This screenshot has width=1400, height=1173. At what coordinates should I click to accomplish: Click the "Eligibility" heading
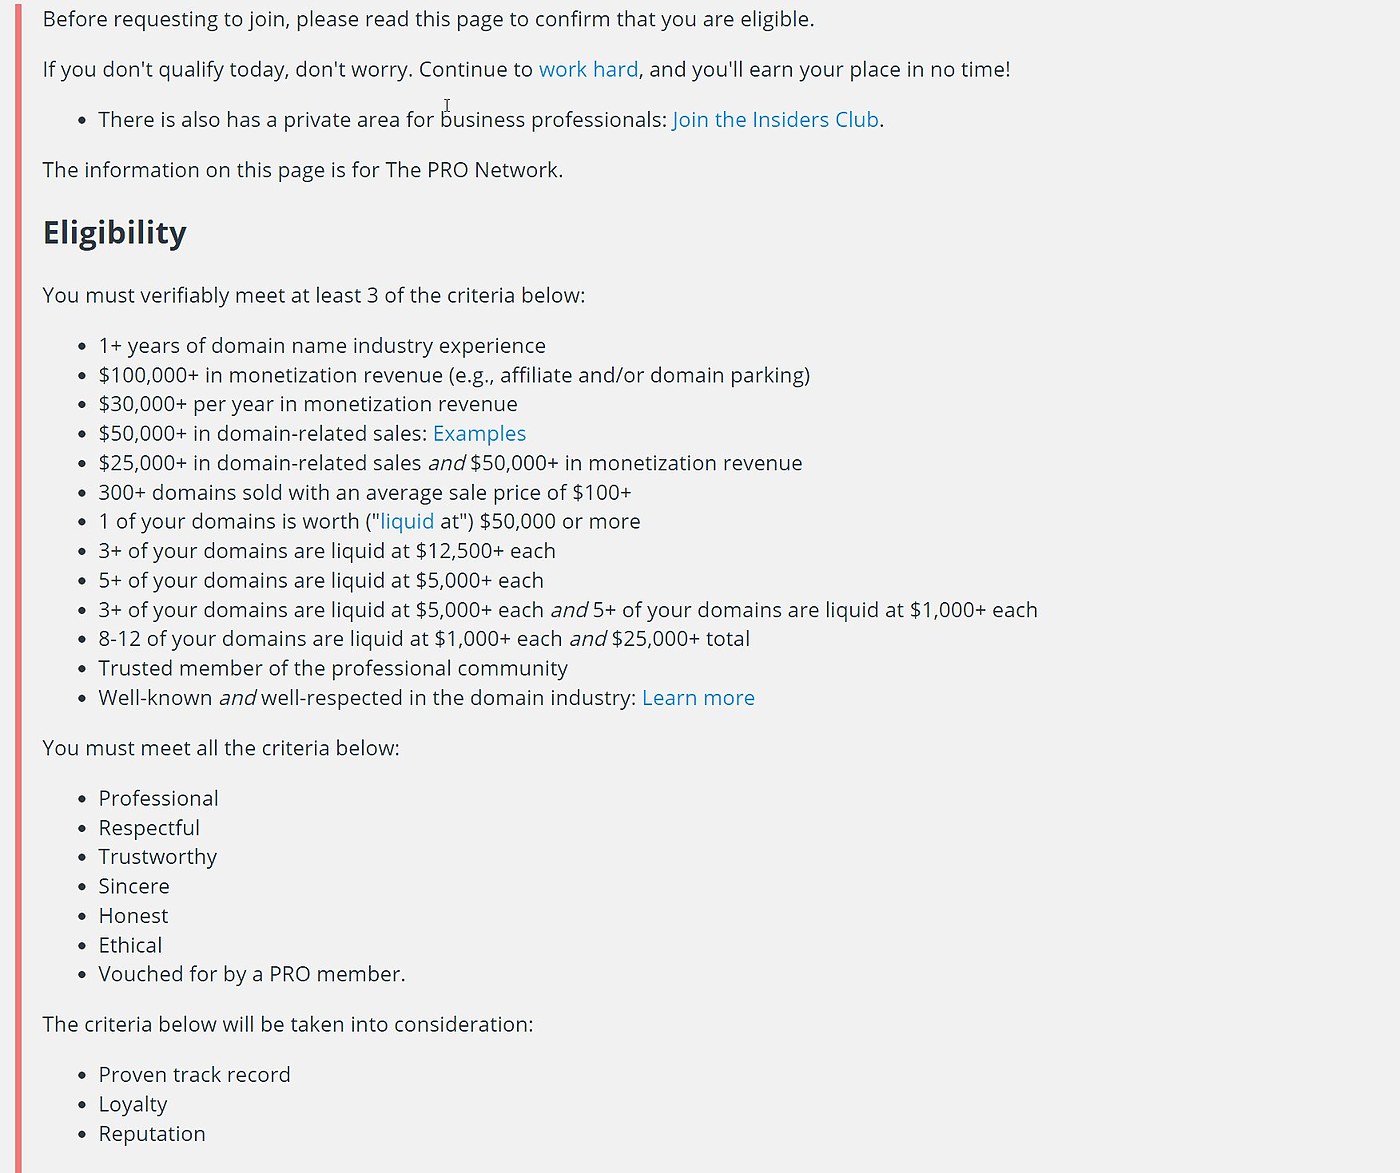115,233
